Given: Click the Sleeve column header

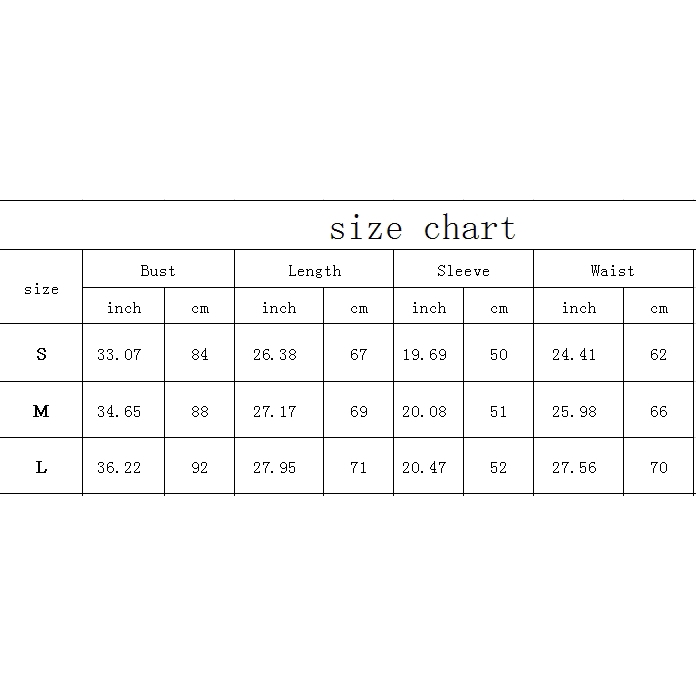Looking at the screenshot, I should (463, 270).
